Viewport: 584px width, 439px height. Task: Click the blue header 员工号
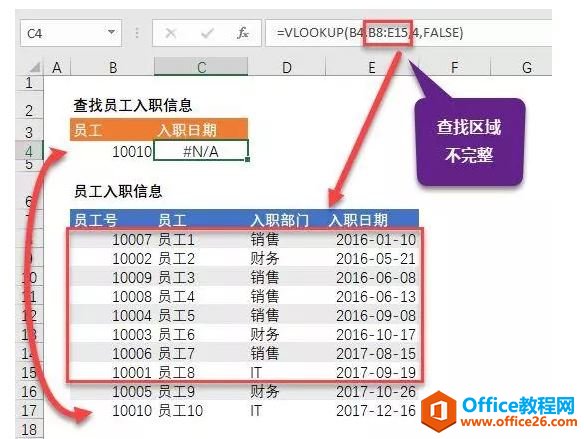pyautogui.click(x=96, y=220)
